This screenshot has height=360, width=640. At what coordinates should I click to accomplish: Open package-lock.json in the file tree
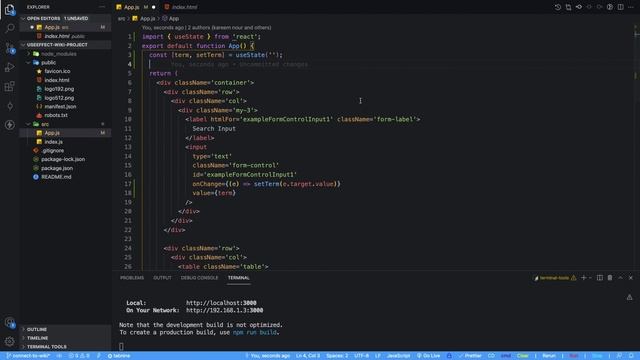click(x=63, y=159)
